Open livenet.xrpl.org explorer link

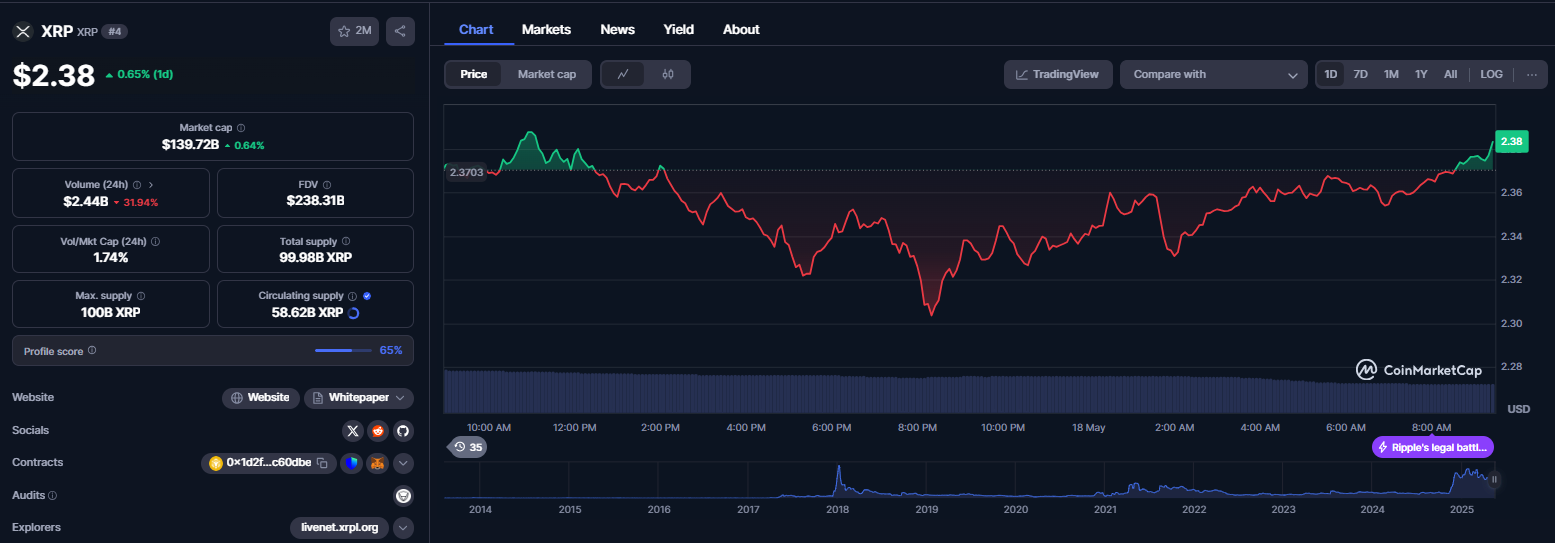click(x=340, y=527)
